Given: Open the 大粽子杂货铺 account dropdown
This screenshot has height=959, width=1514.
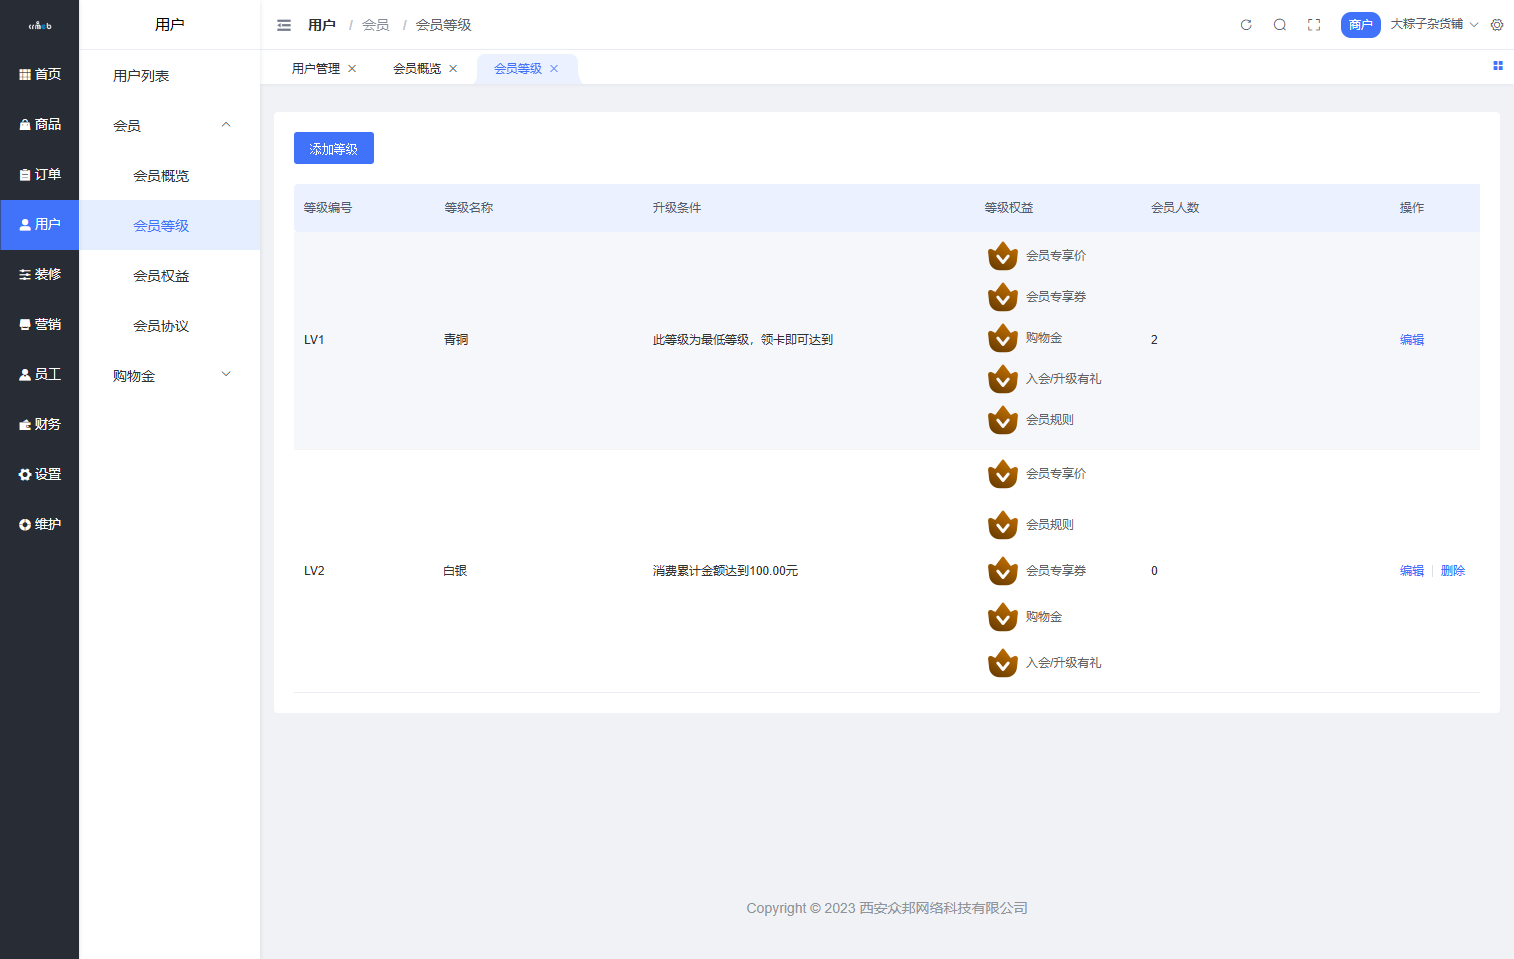Looking at the screenshot, I should click(1433, 24).
